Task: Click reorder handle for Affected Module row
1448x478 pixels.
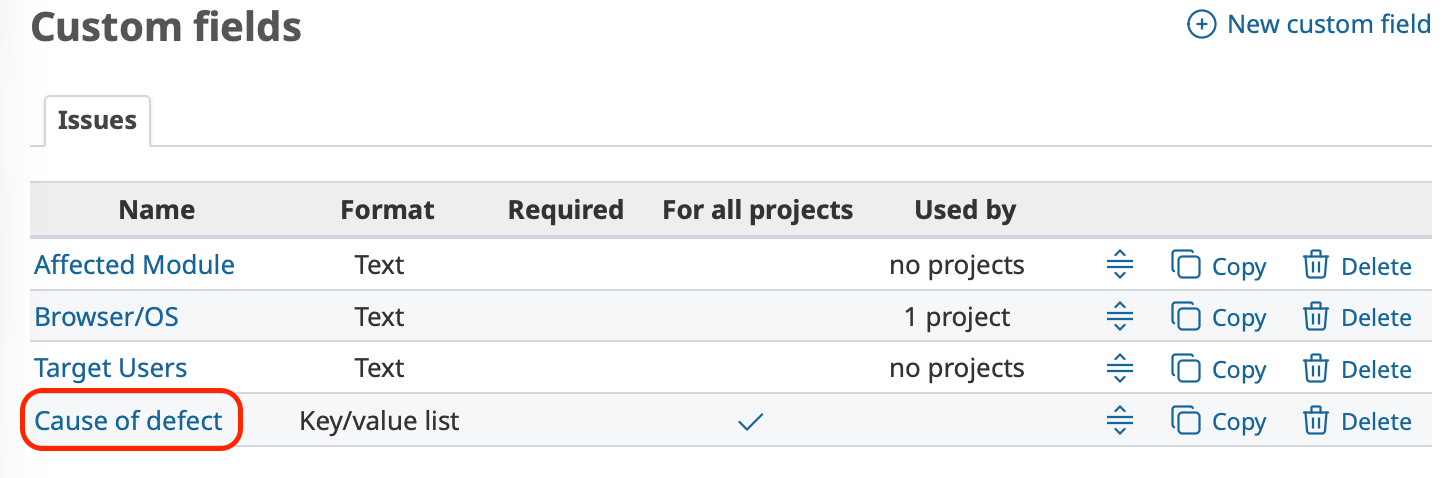Action: pos(1120,266)
